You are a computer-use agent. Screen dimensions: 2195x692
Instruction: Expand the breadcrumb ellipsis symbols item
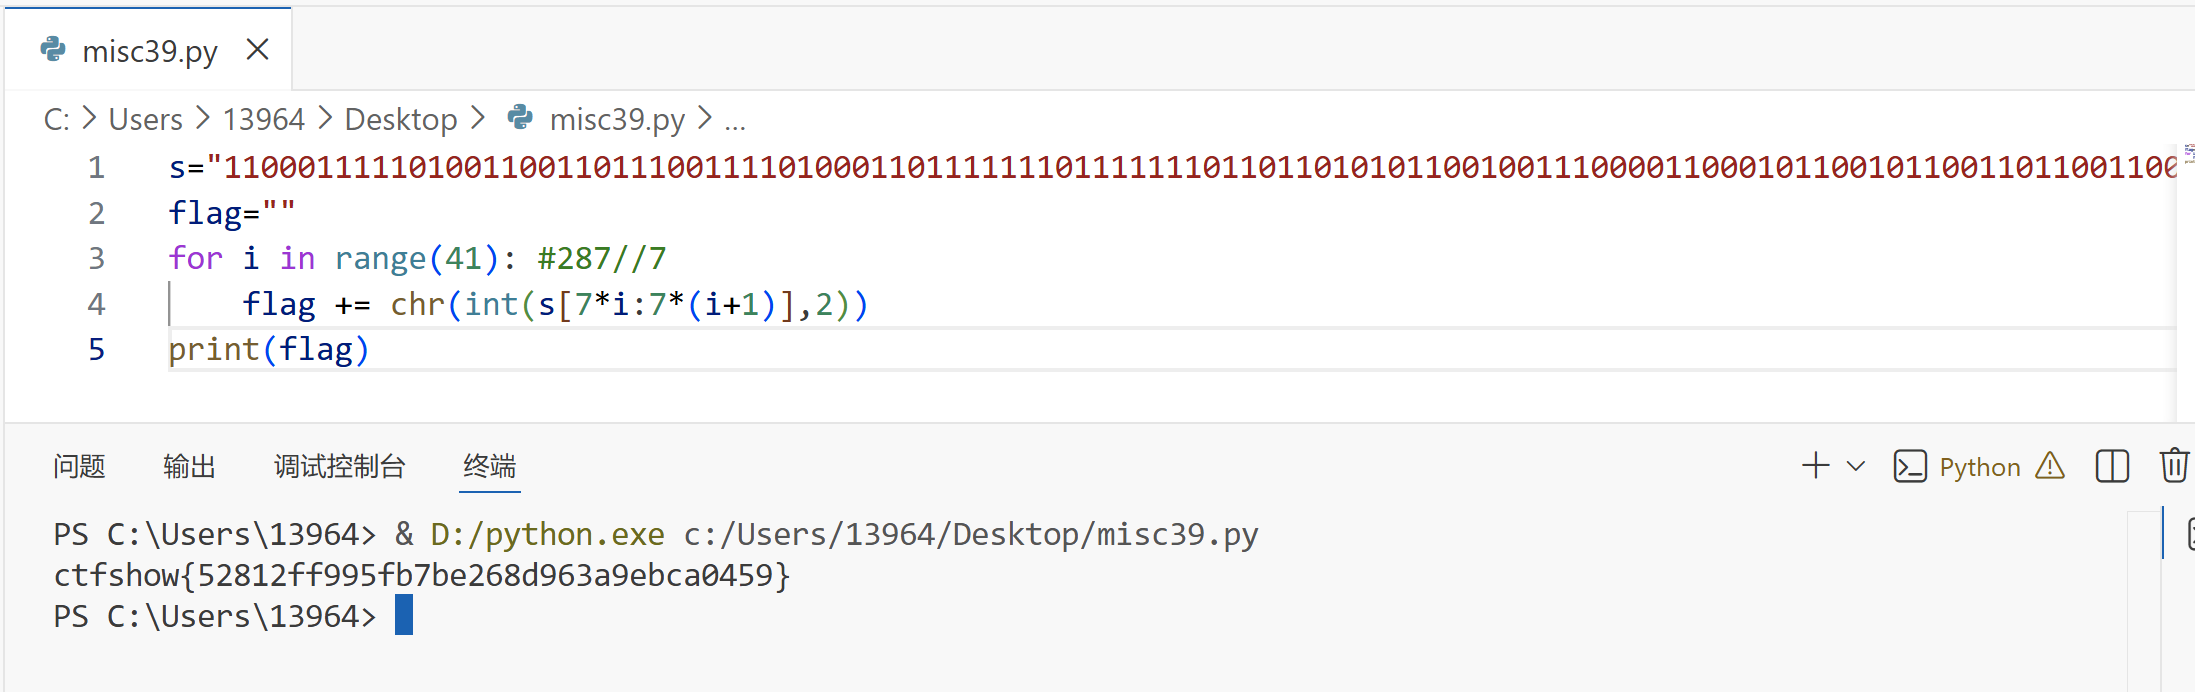735,123
